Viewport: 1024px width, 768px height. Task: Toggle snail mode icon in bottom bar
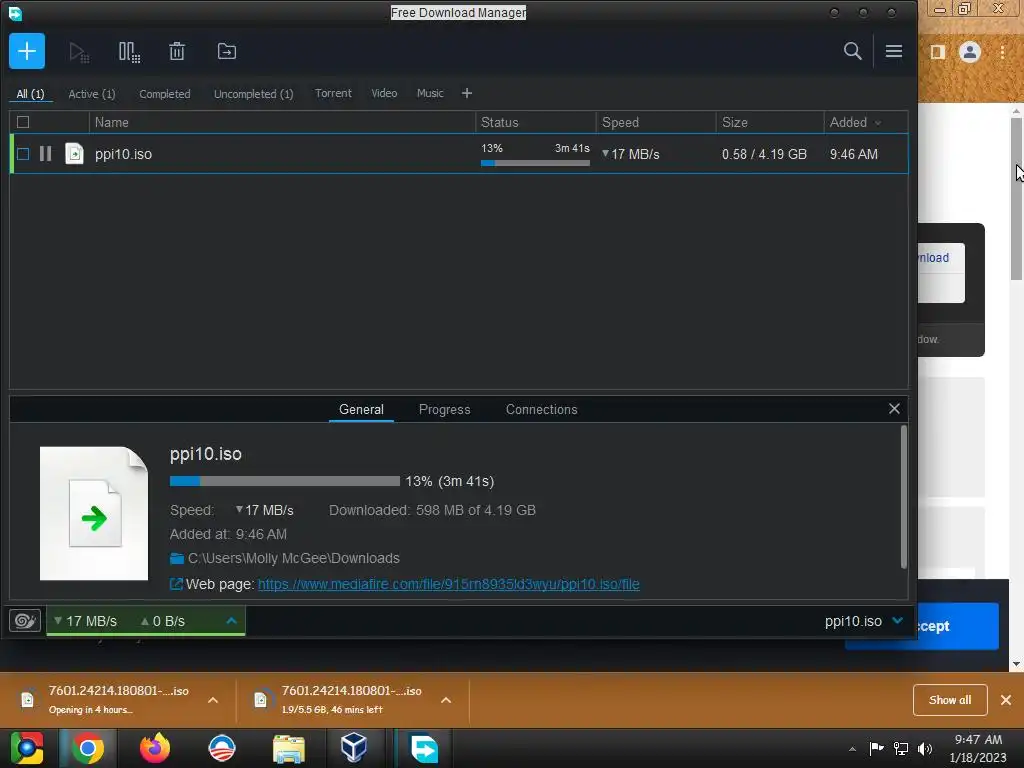click(25, 620)
